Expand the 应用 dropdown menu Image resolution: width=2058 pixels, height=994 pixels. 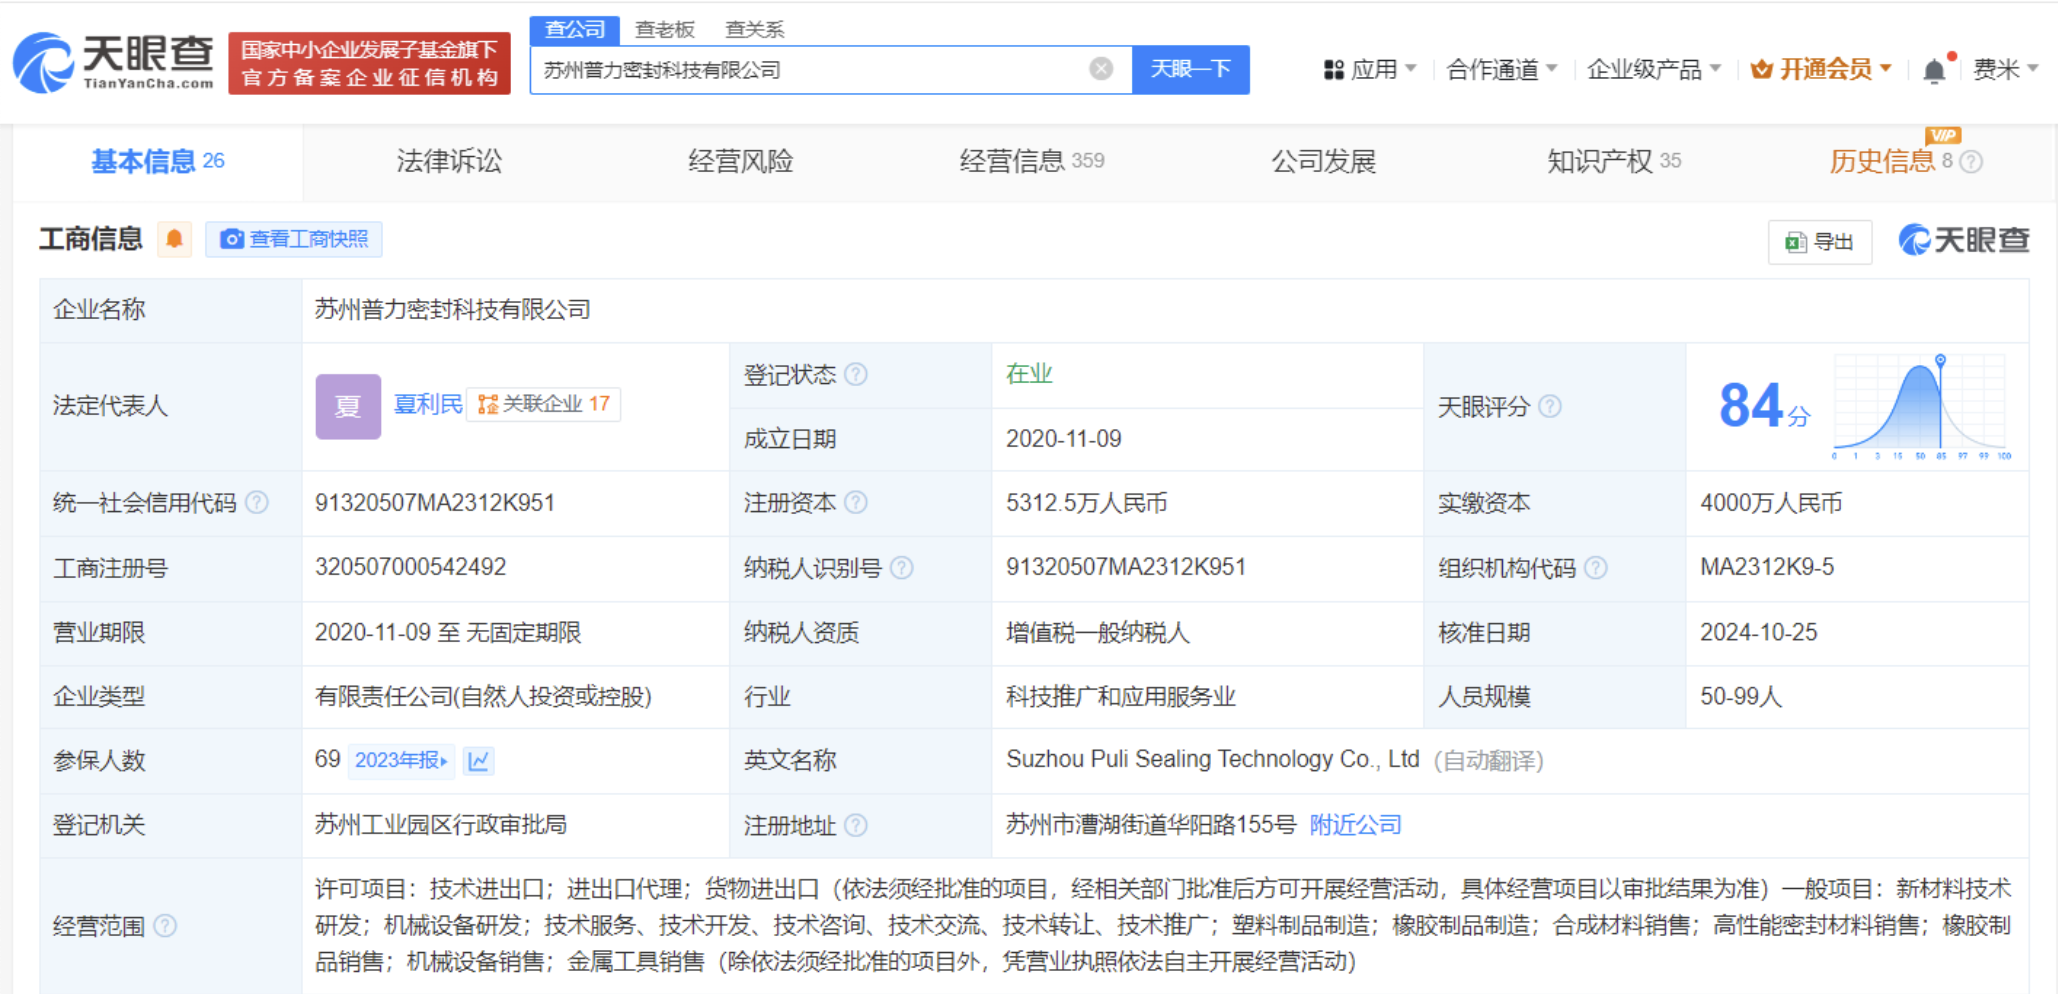(x=1370, y=69)
